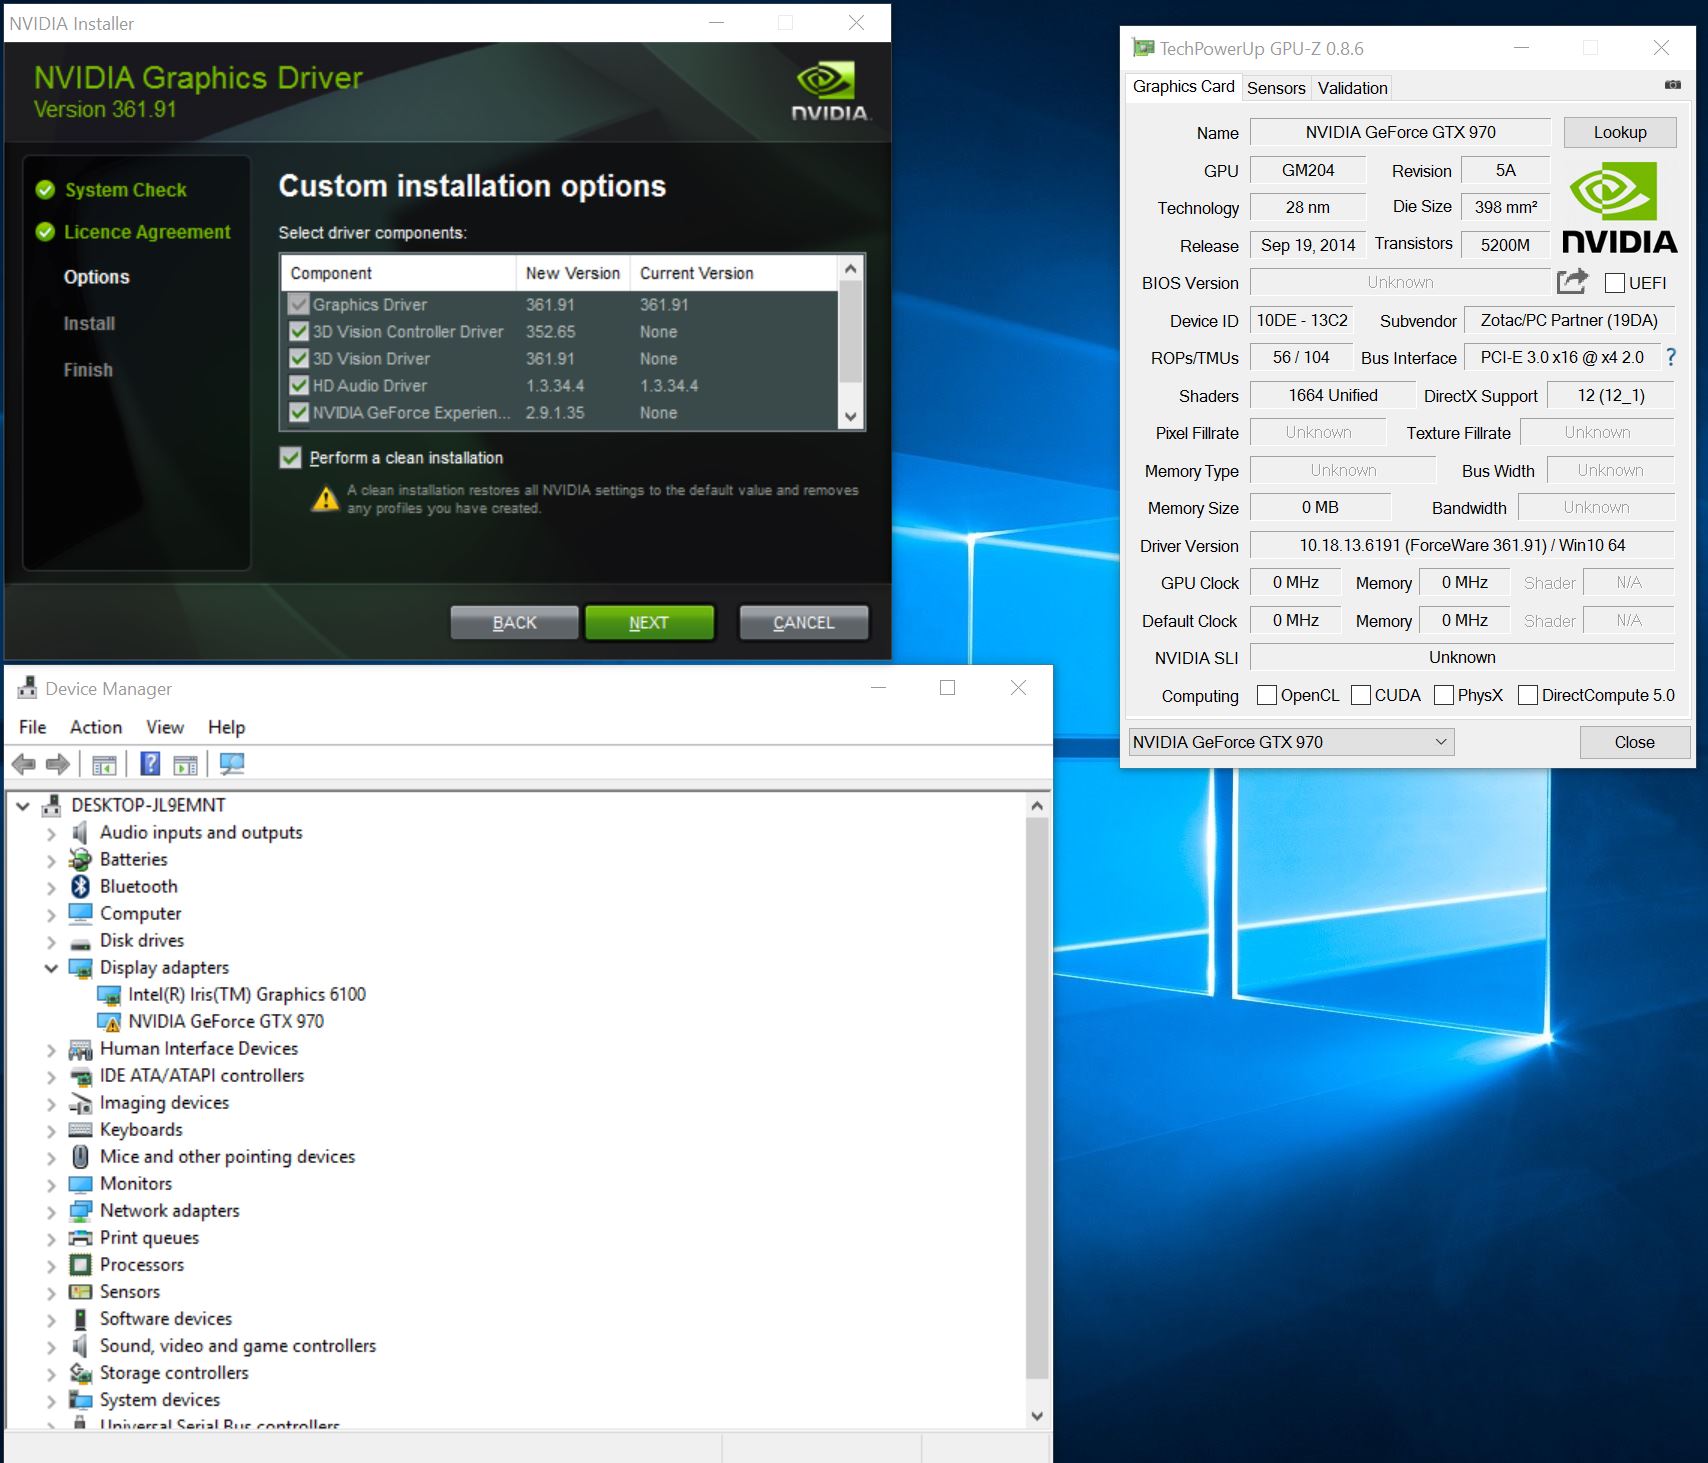This screenshot has width=1708, height=1463.
Task: Expand Sound, video and game controllers
Action: (51, 1346)
